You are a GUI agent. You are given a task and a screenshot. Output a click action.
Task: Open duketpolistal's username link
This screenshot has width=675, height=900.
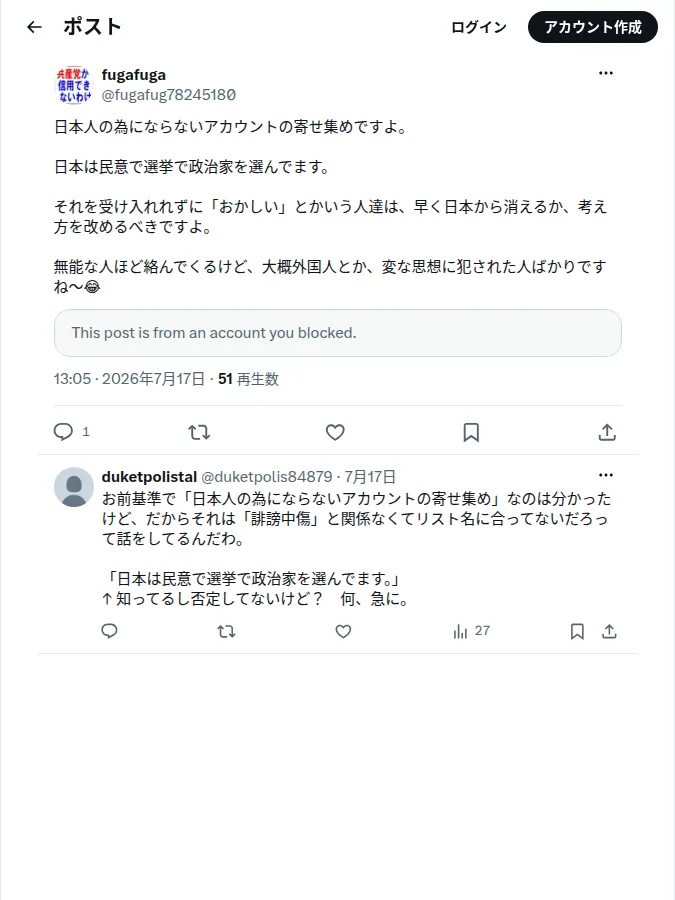[149, 476]
